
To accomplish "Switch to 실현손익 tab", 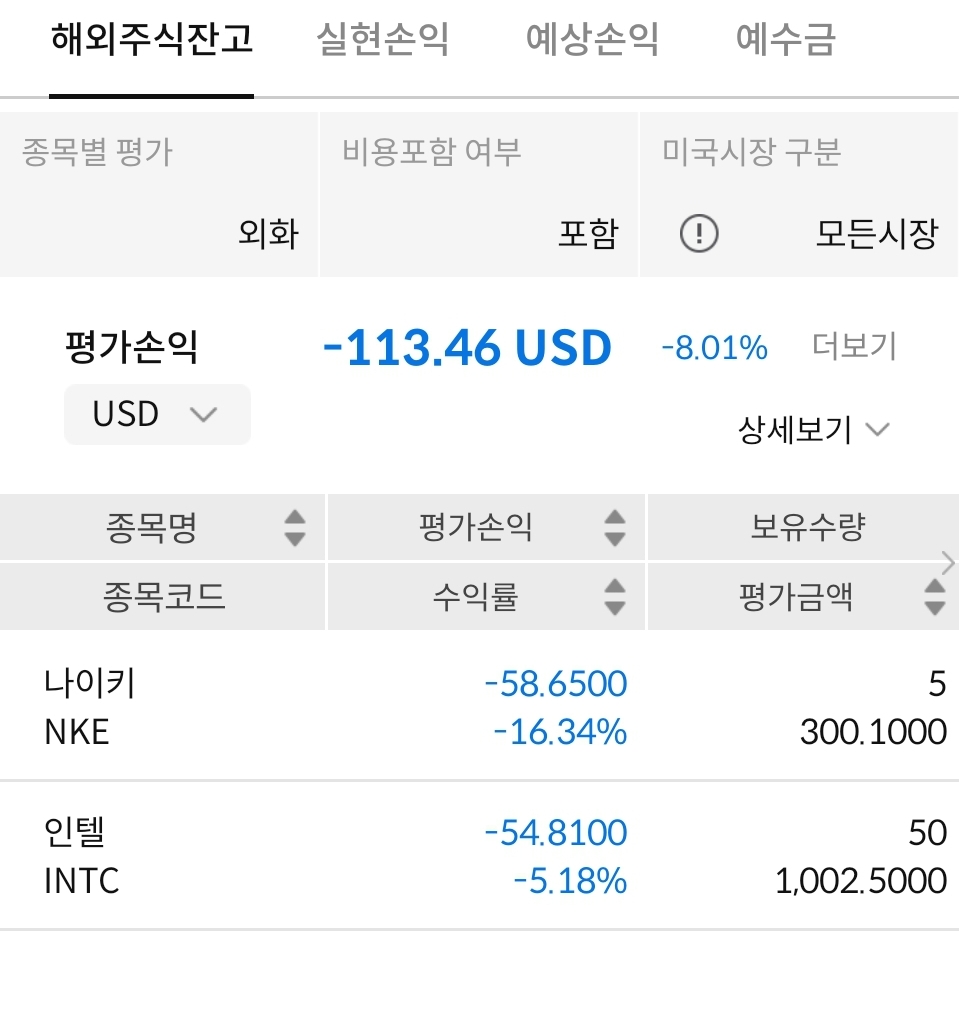I will (x=382, y=40).
